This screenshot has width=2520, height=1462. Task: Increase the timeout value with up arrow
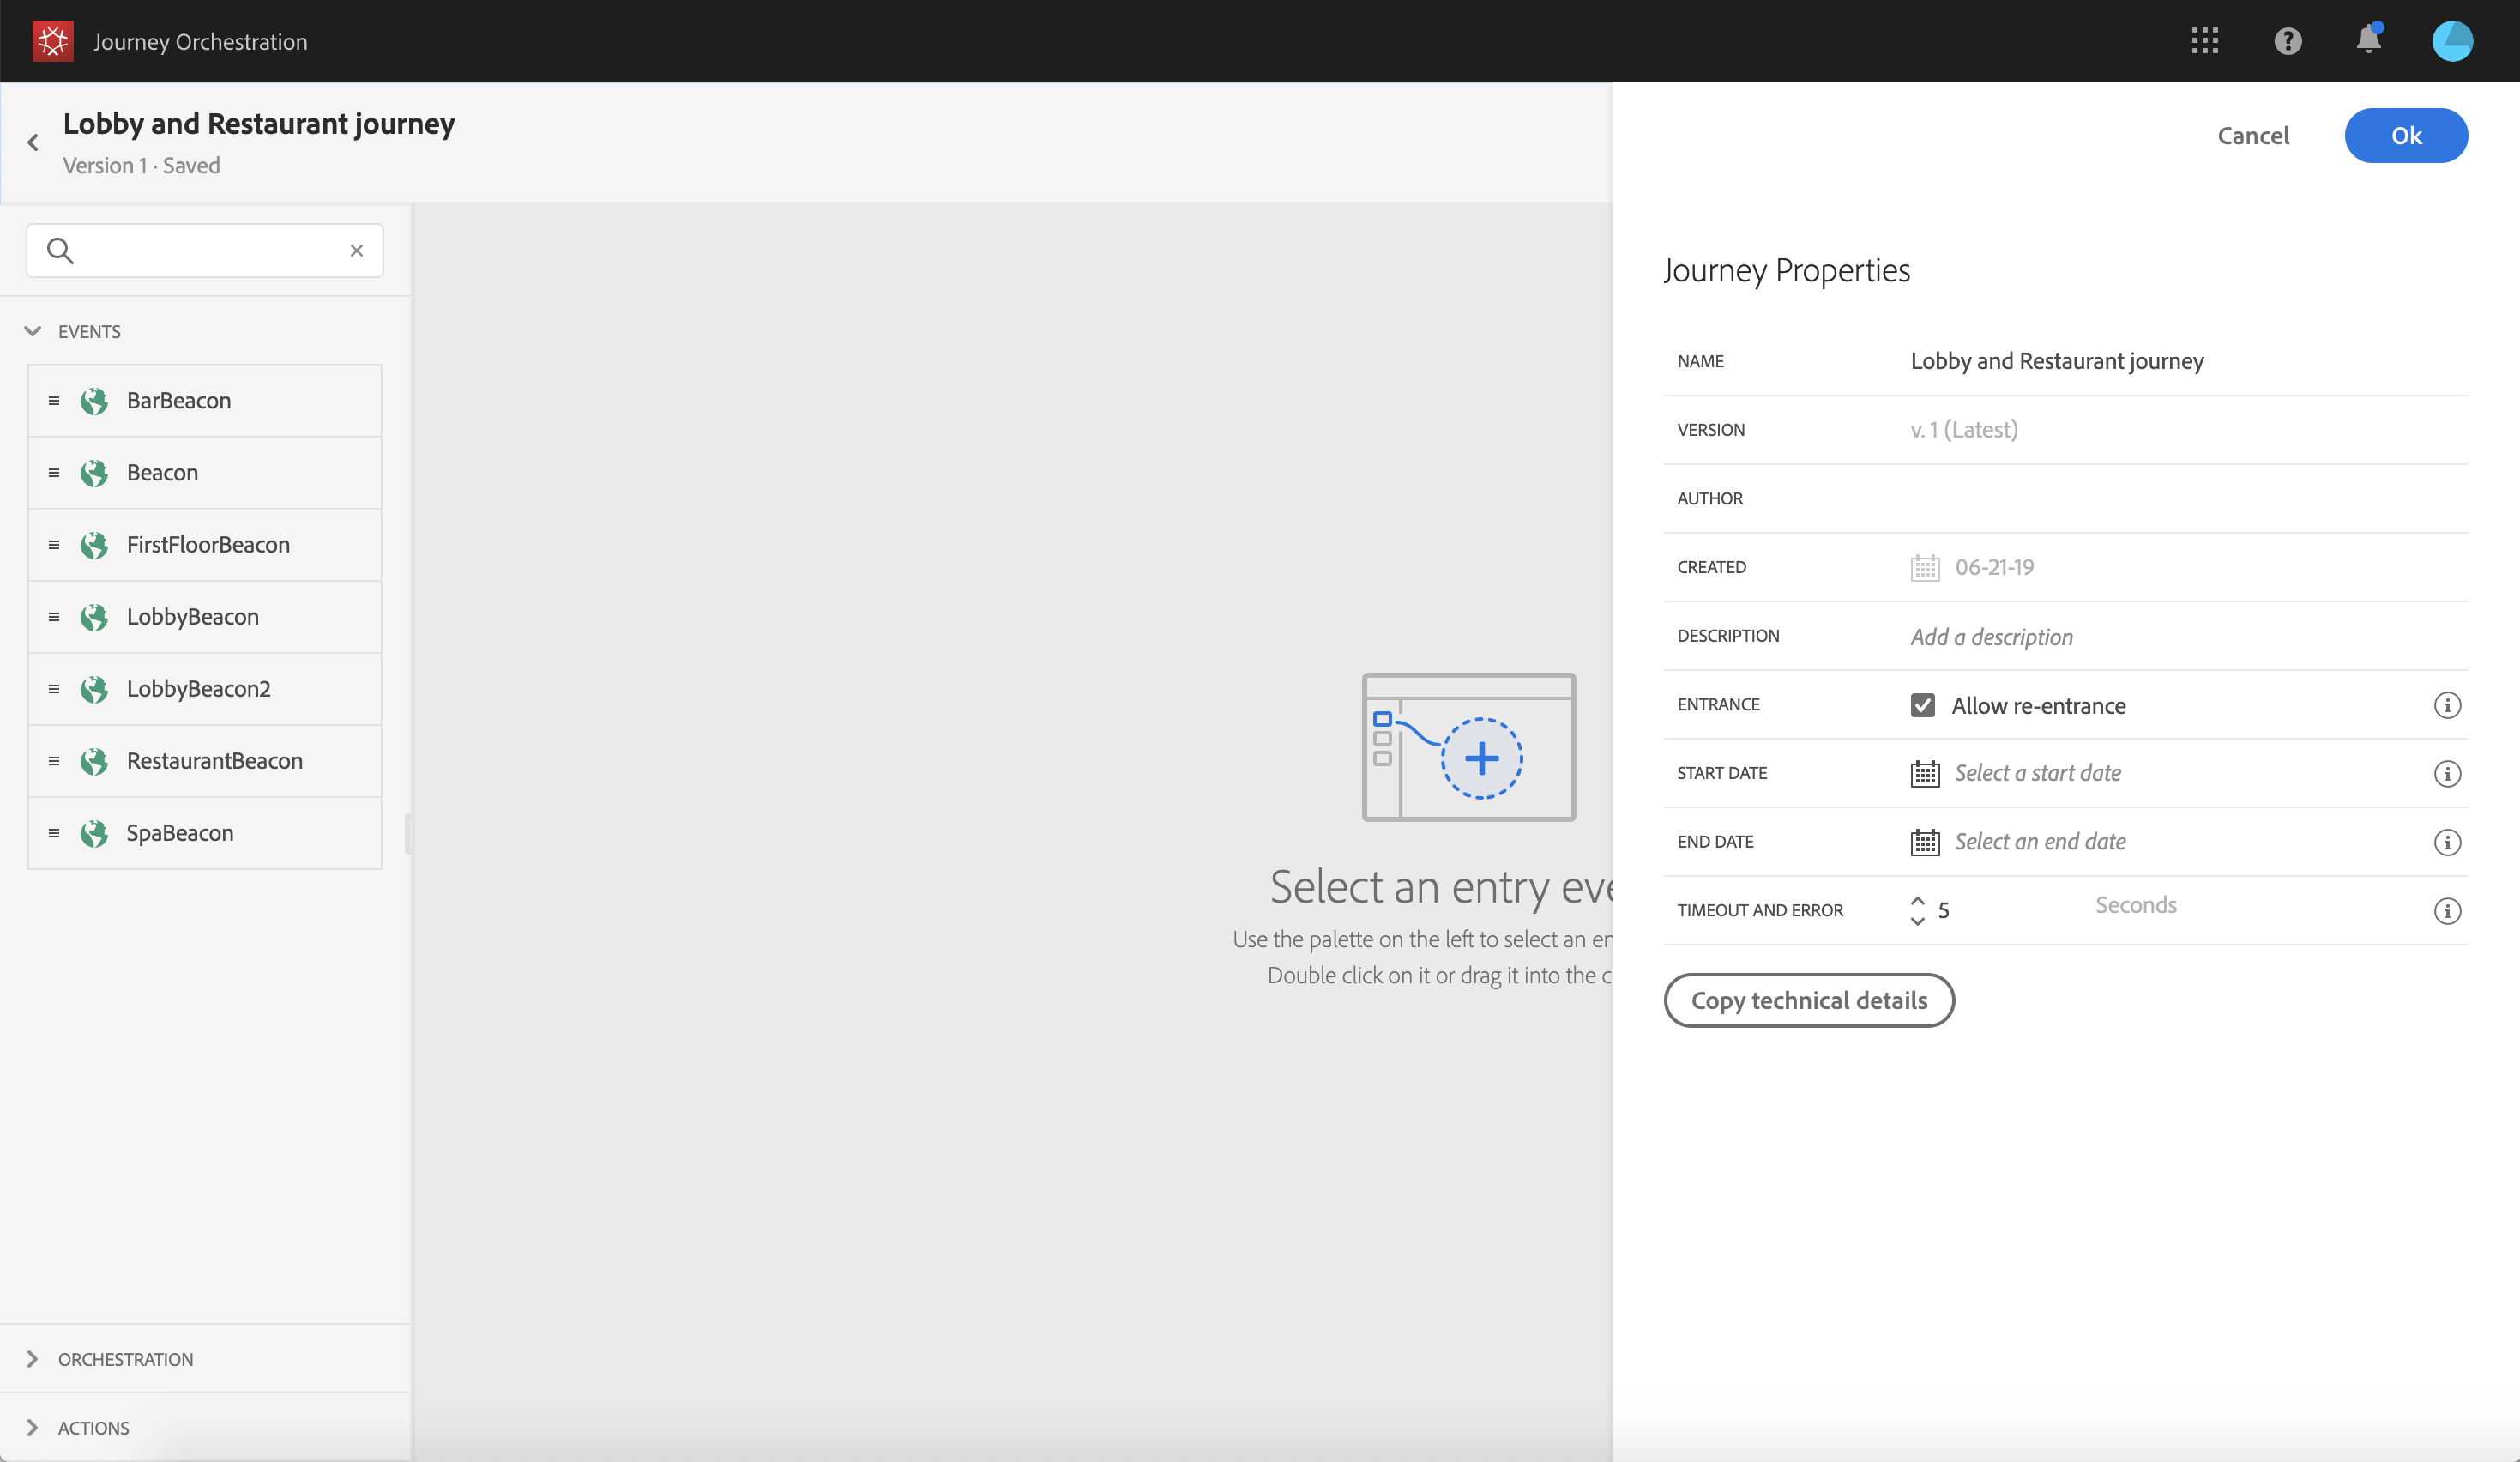1917,900
